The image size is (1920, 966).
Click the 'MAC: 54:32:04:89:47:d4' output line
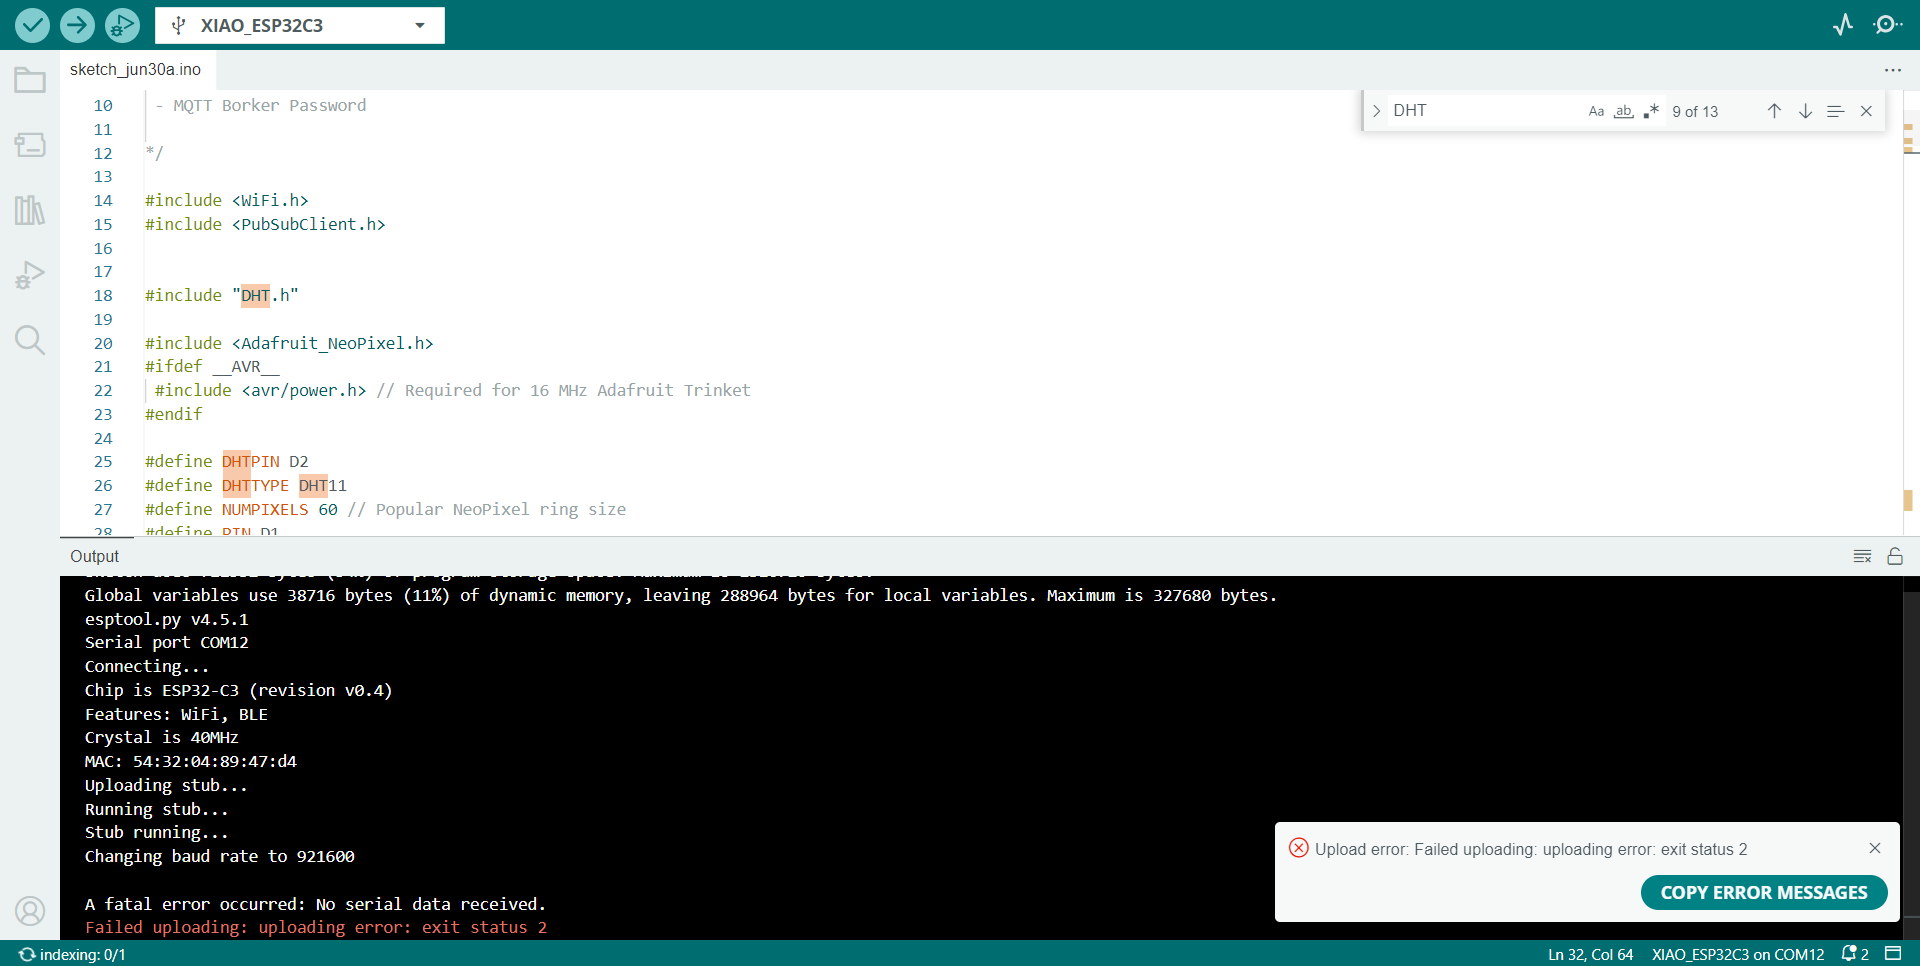[190, 762]
